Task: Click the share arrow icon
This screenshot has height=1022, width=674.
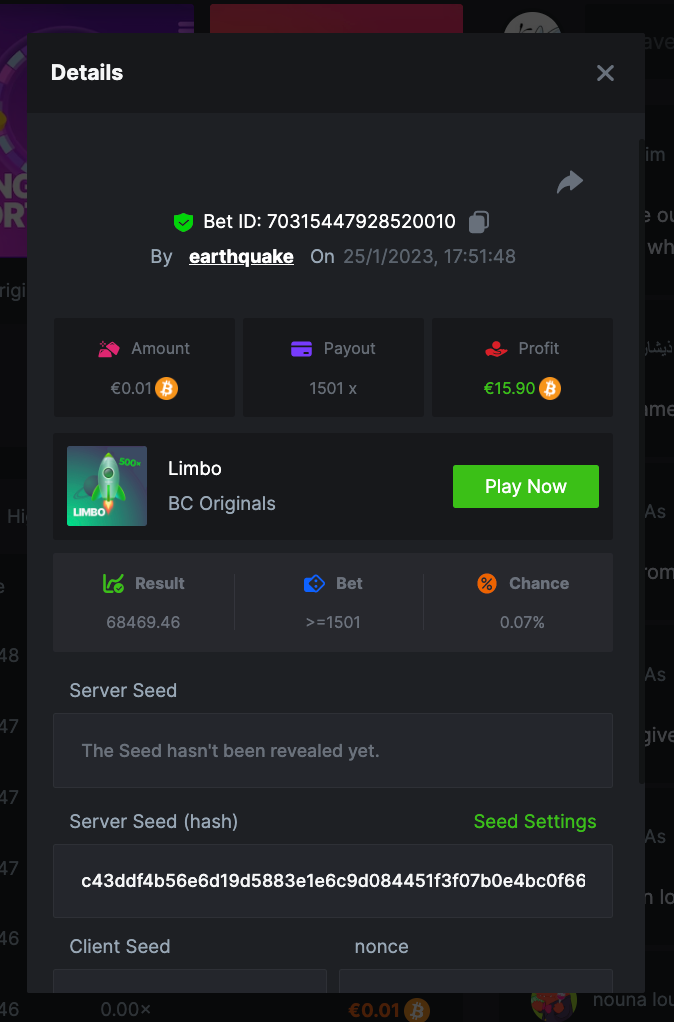Action: pyautogui.click(x=569, y=182)
